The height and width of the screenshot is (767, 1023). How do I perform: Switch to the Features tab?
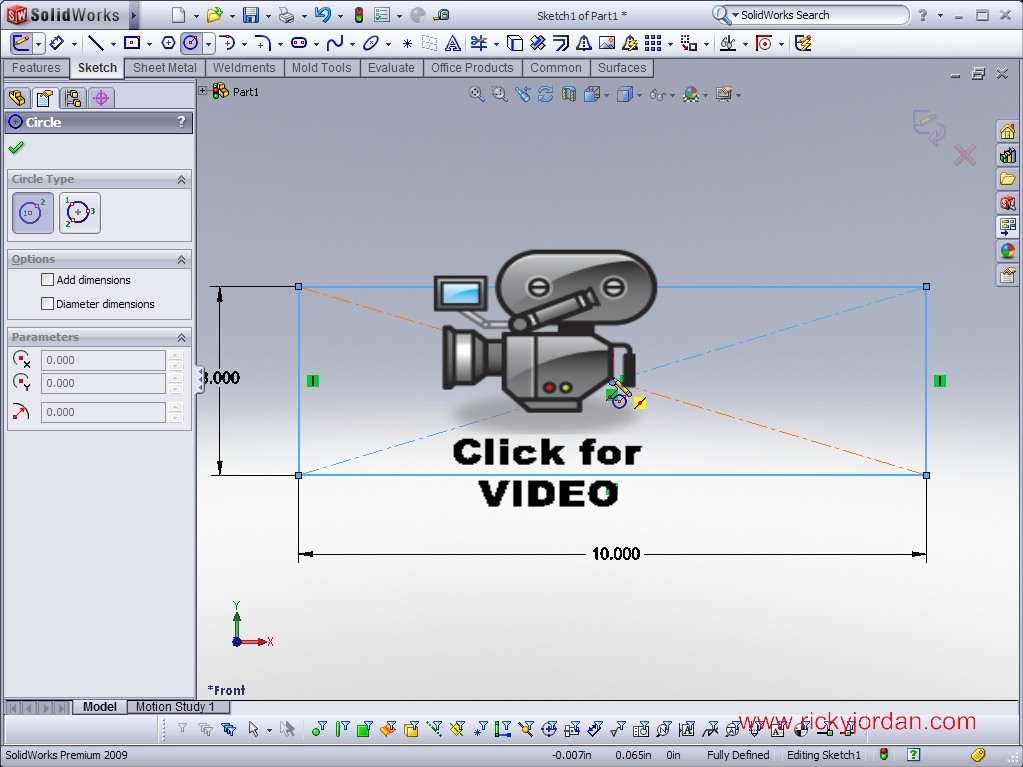36,68
